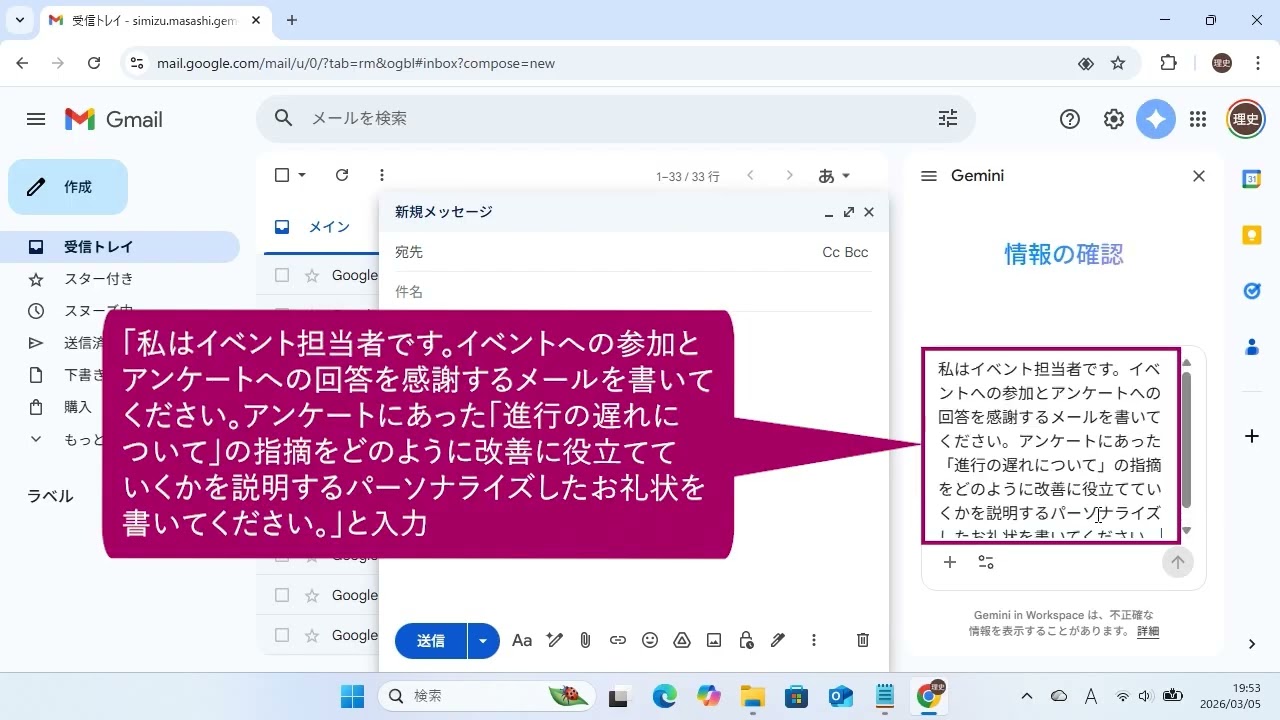This screenshot has height=720, width=1280.
Task: Check the Google email checkbox above last row
Action: pos(282,595)
